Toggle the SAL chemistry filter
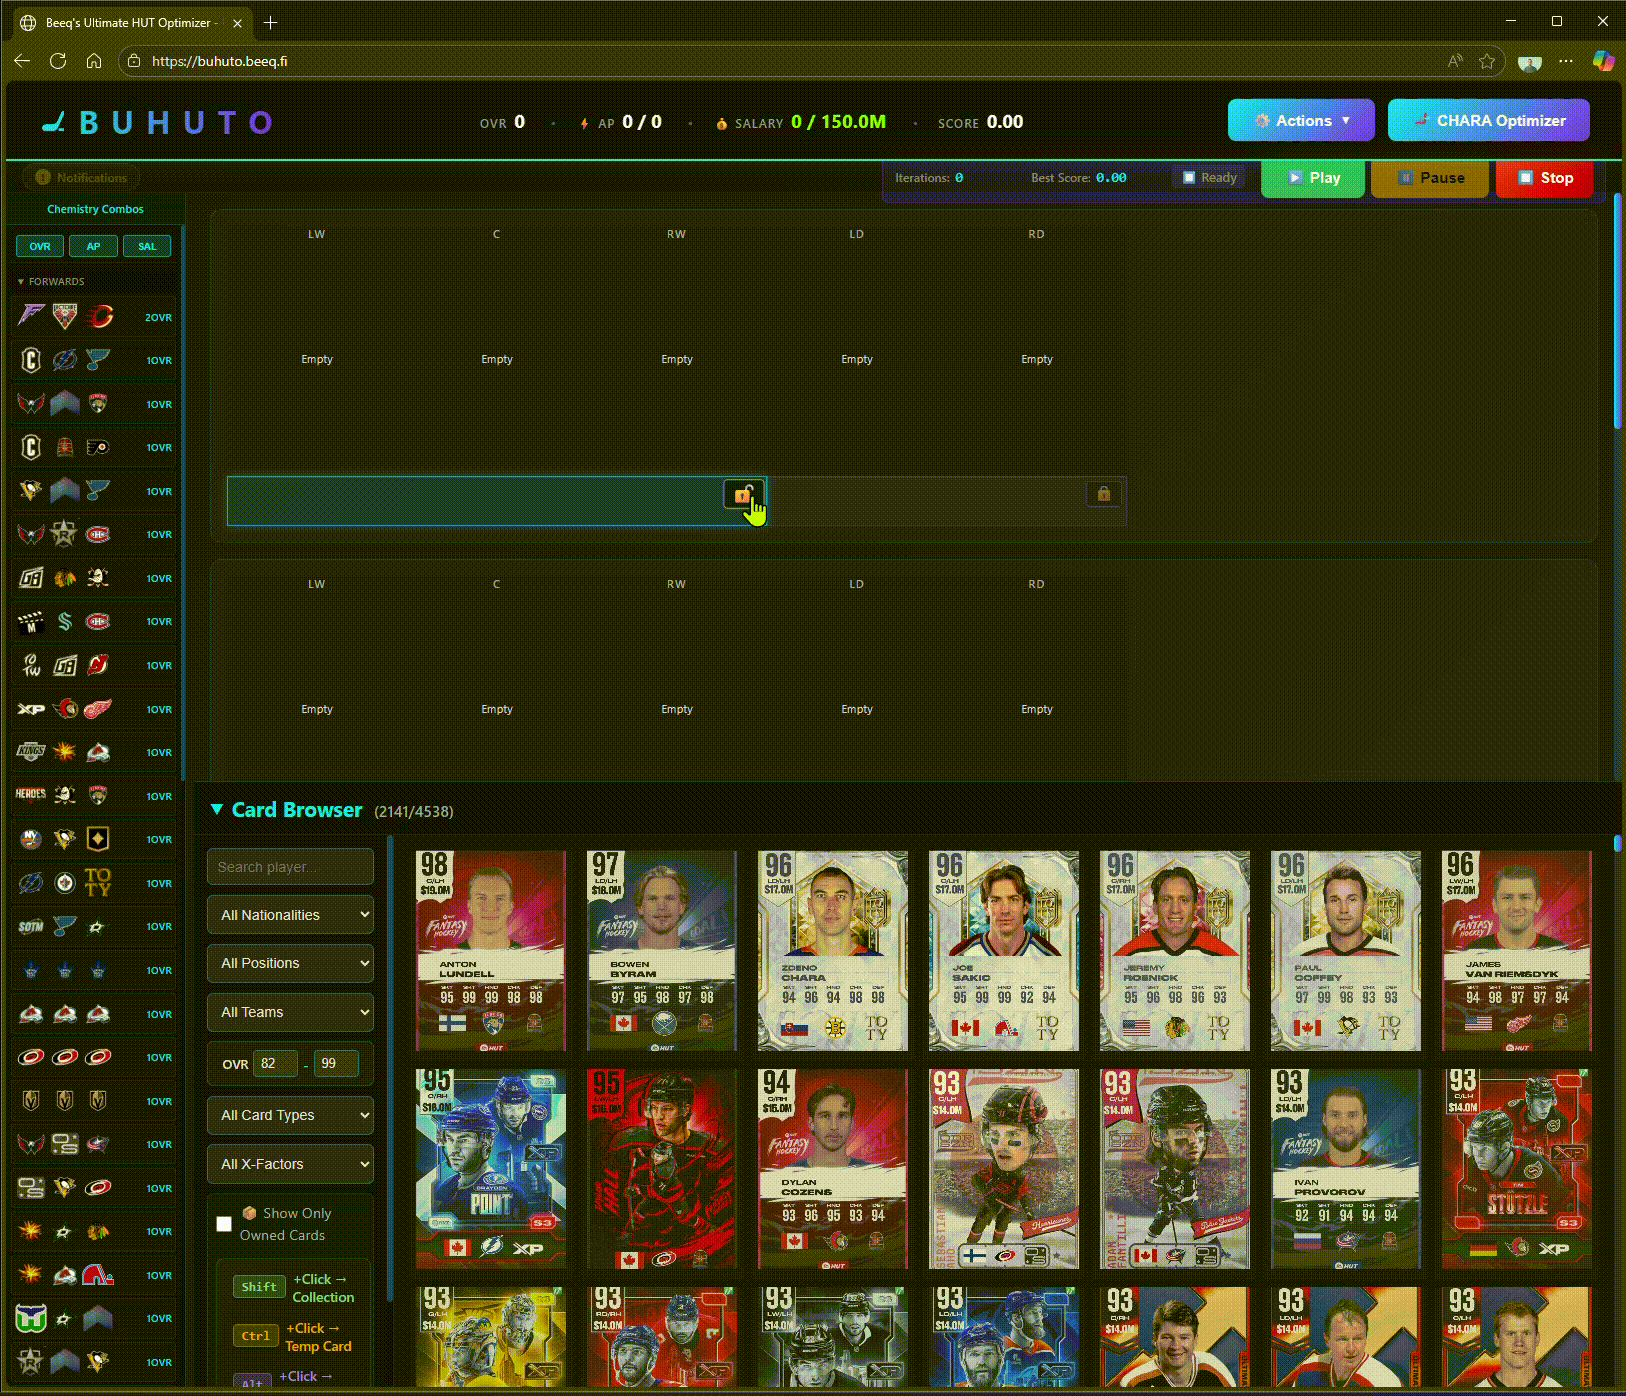This screenshot has width=1626, height=1396. tap(147, 246)
